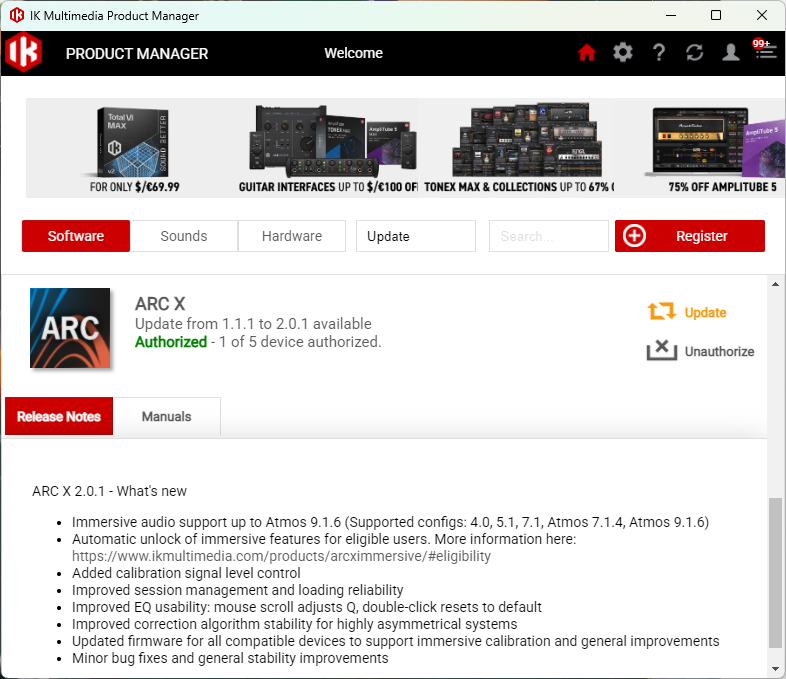
Task: Click the ARC X product artwork
Action: coord(70,328)
